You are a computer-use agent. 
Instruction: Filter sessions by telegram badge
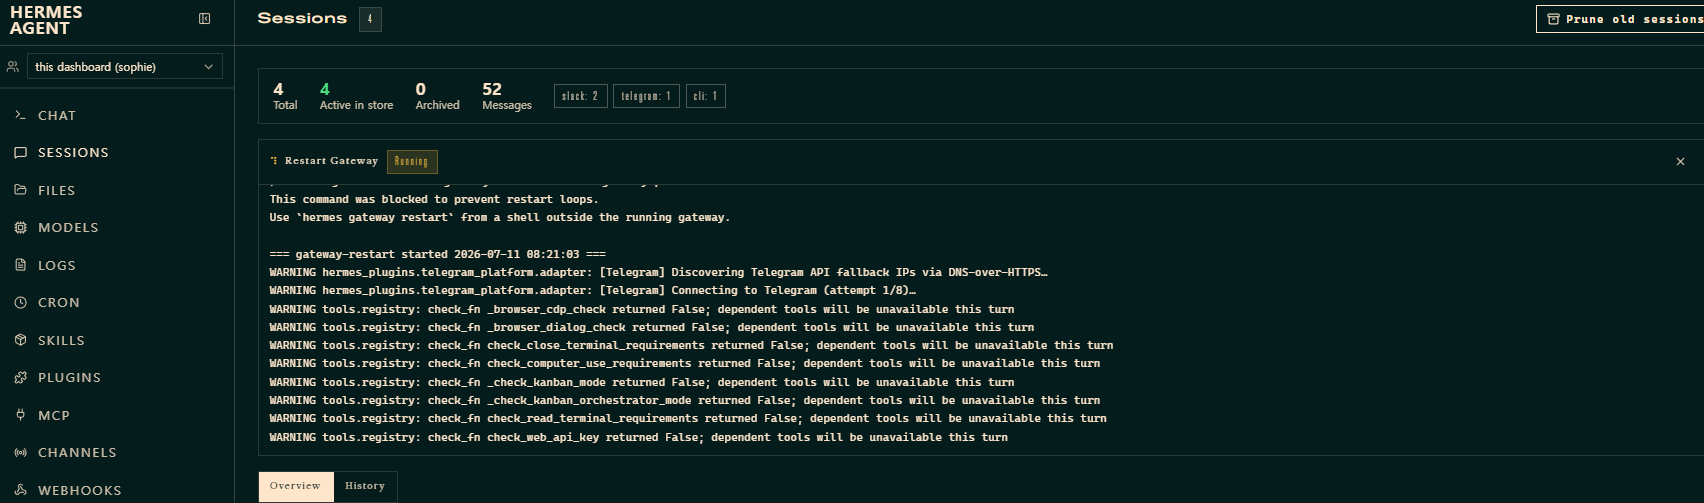point(646,96)
